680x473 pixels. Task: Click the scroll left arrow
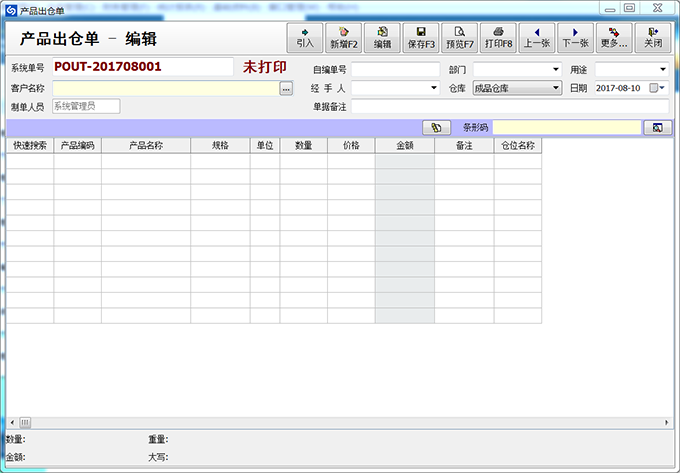(12, 422)
